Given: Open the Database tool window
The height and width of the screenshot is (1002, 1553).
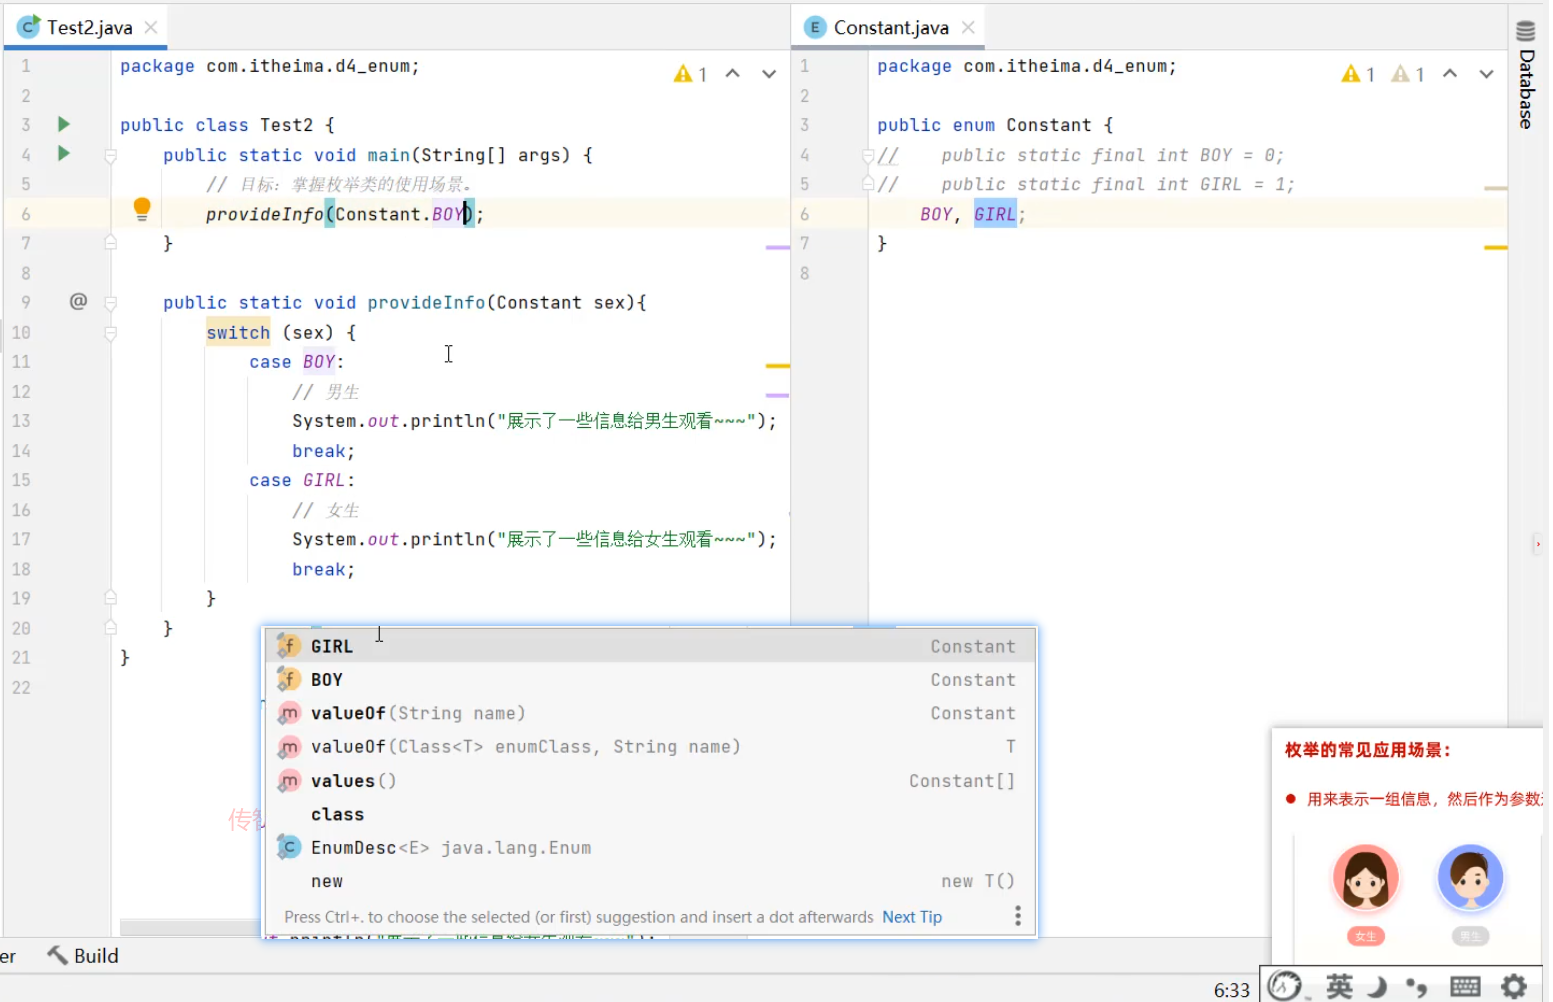Looking at the screenshot, I should click(1526, 76).
